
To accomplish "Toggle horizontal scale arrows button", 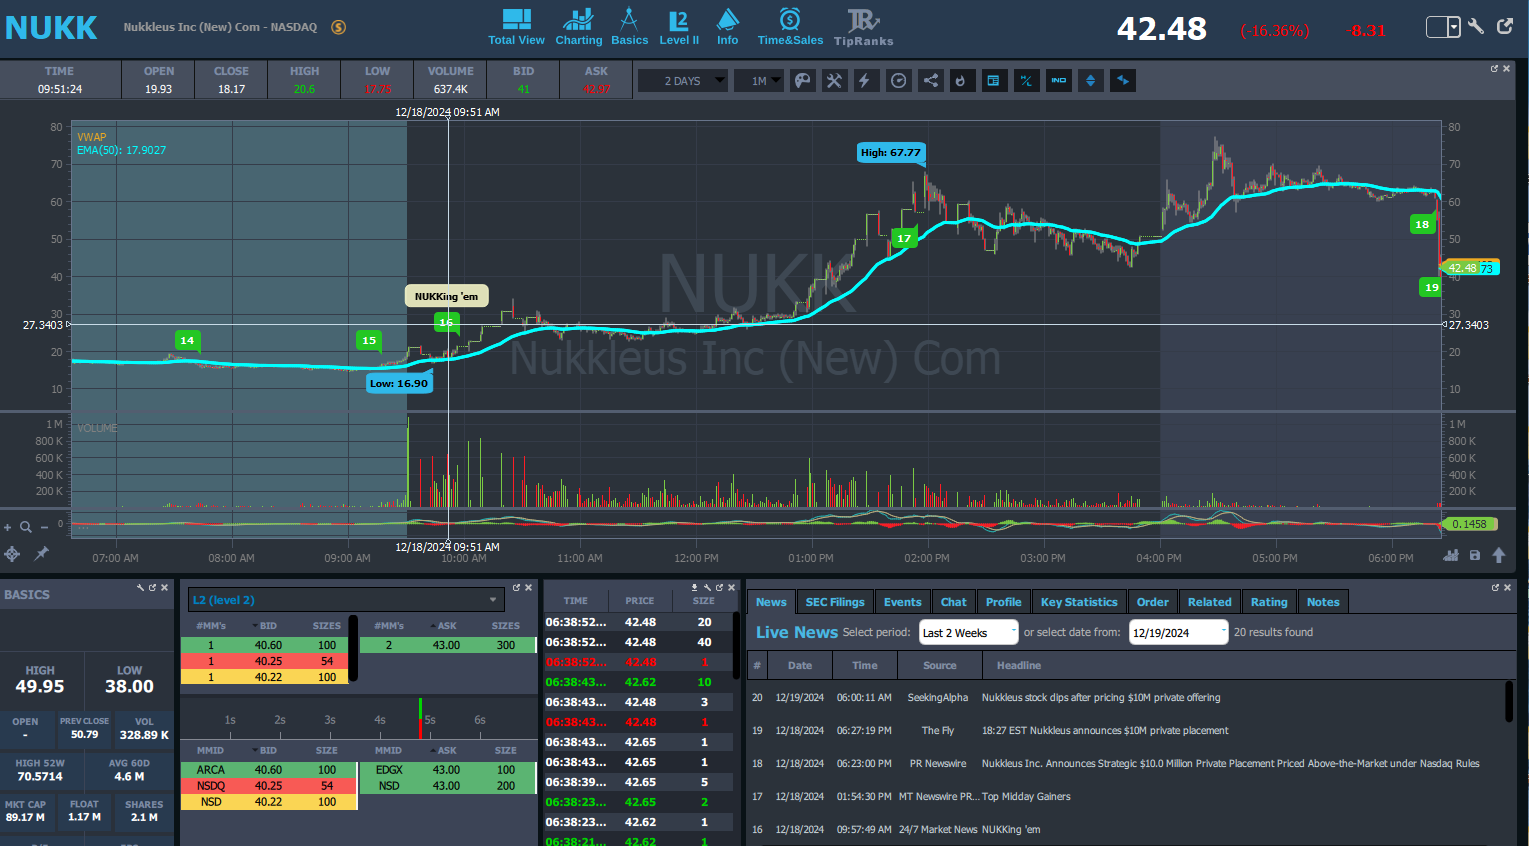I will pyautogui.click(x=1123, y=81).
